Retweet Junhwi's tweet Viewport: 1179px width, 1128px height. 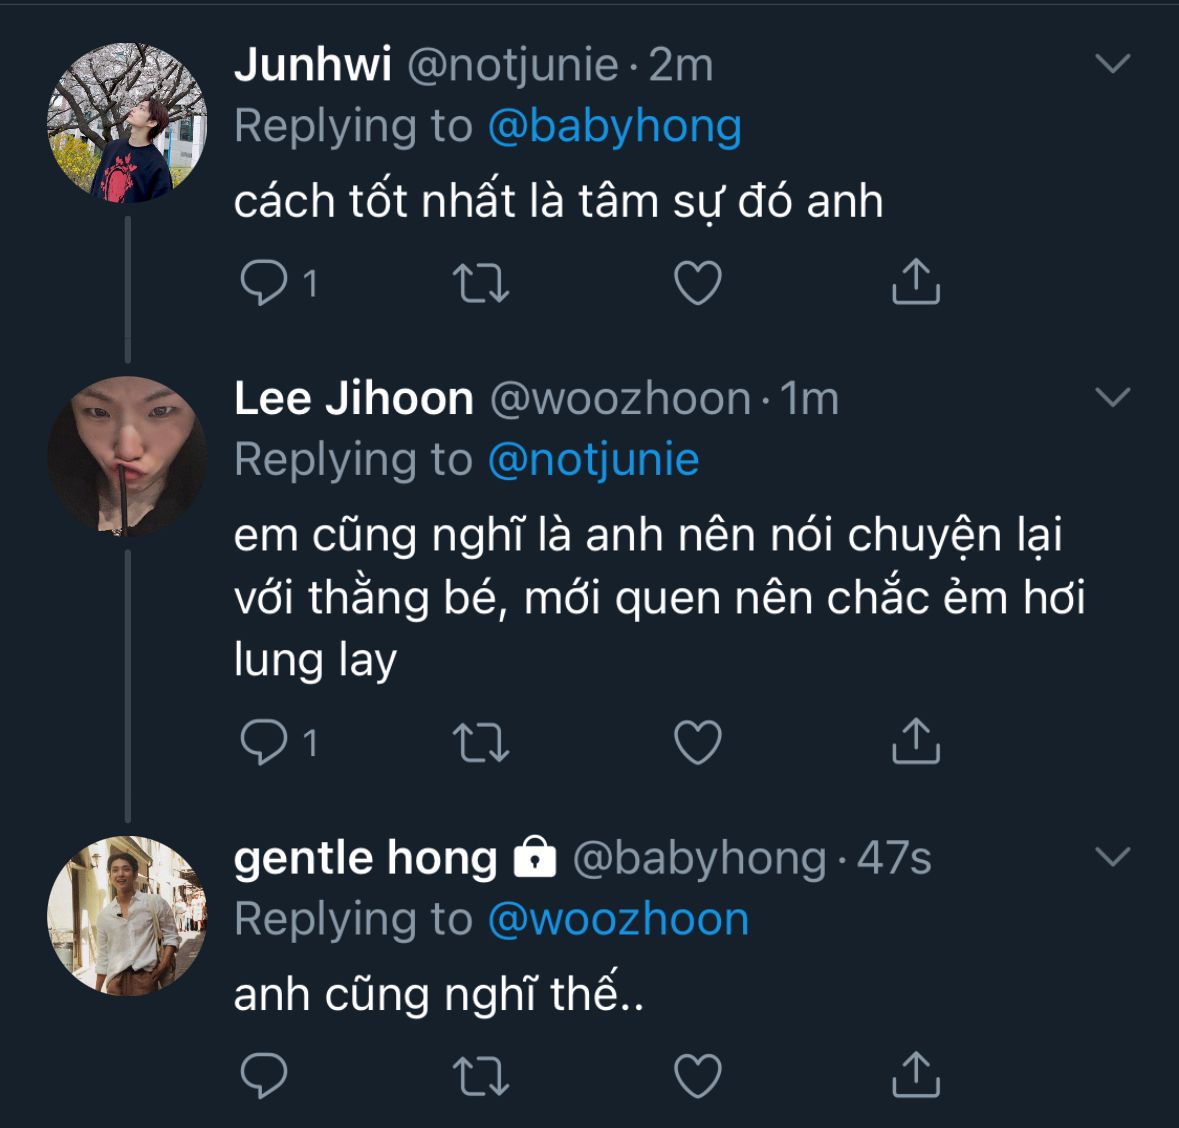[x=481, y=283]
